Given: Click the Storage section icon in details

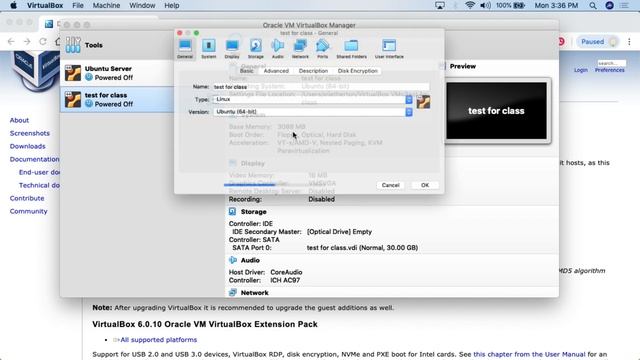Looking at the screenshot, I should coord(232,211).
